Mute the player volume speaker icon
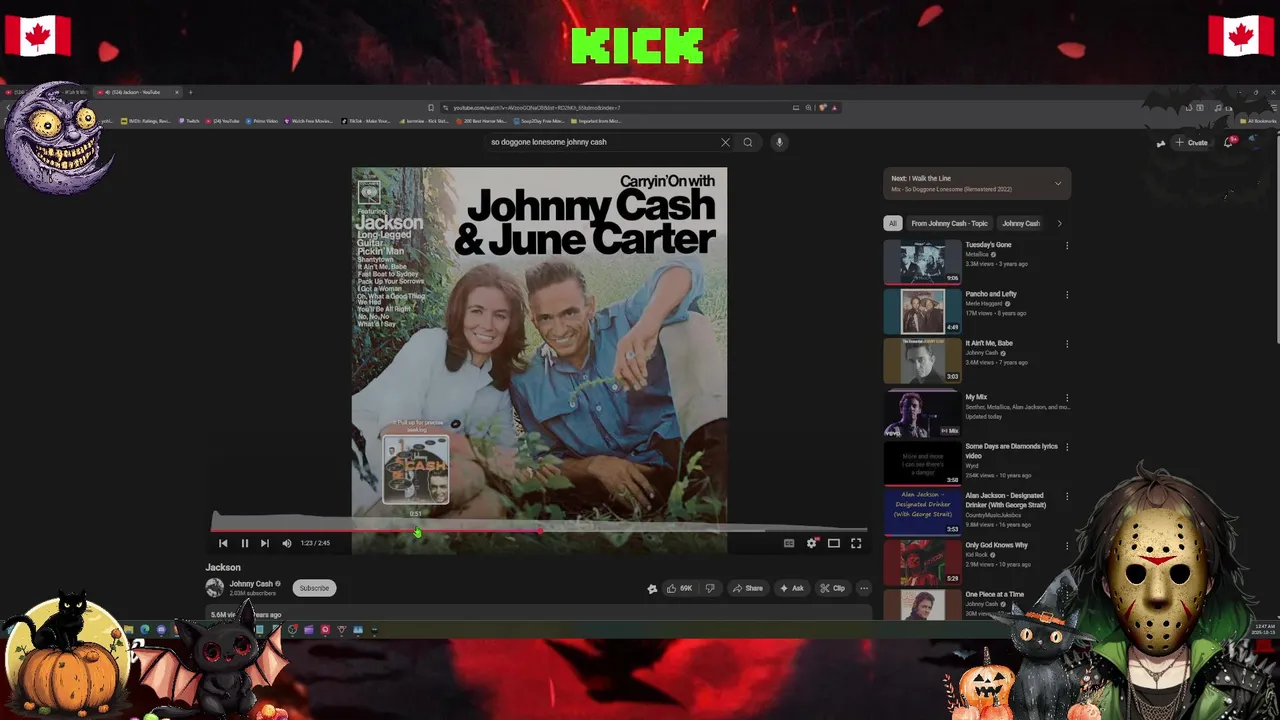This screenshot has height=720, width=1280. click(287, 543)
